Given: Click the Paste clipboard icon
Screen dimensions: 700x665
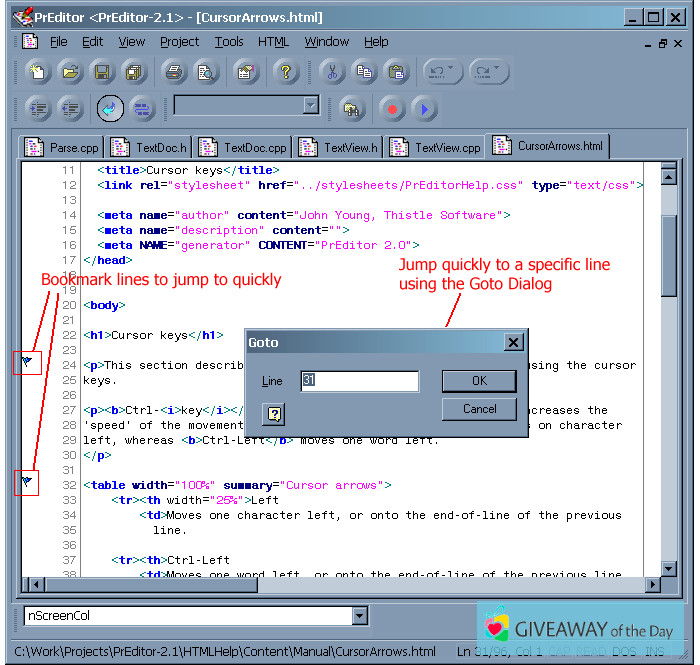Looking at the screenshot, I should click(x=396, y=72).
